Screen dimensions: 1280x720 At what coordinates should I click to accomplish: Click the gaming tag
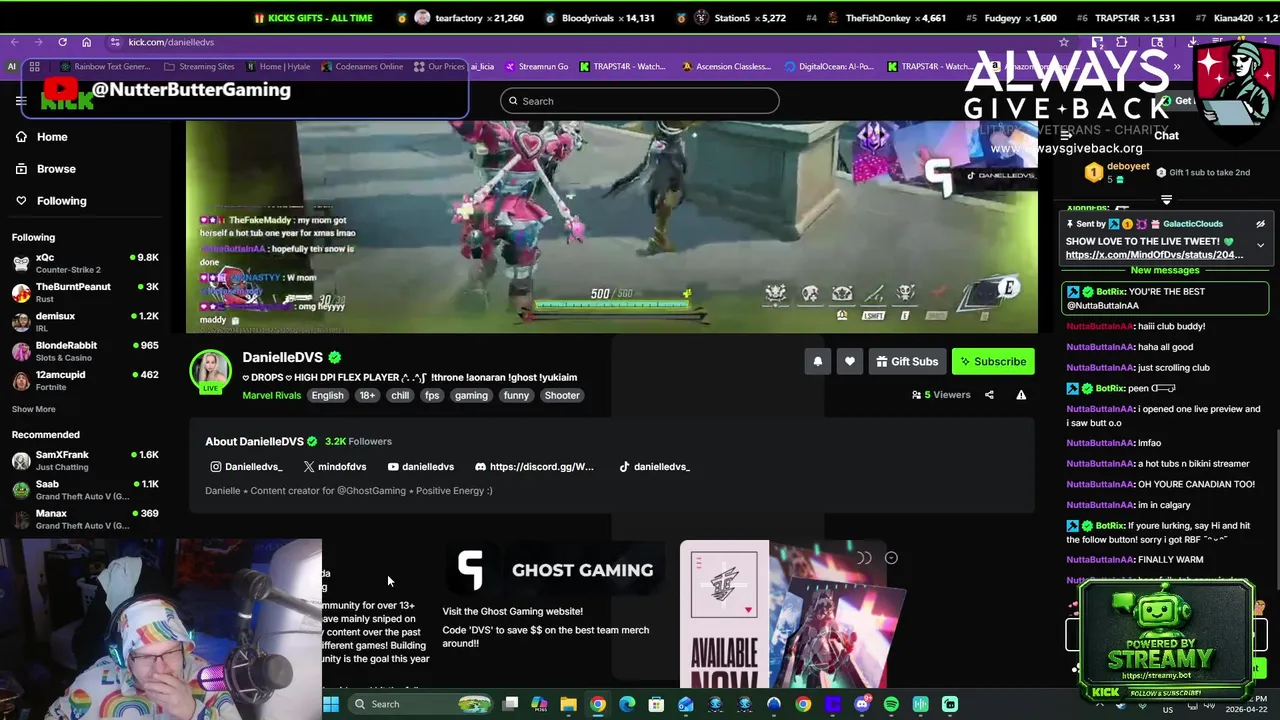tap(471, 395)
